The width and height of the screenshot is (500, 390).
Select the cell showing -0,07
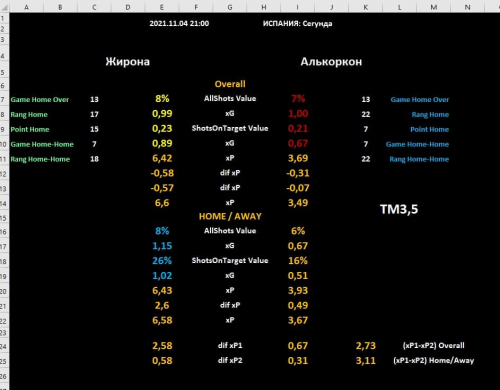click(298, 188)
